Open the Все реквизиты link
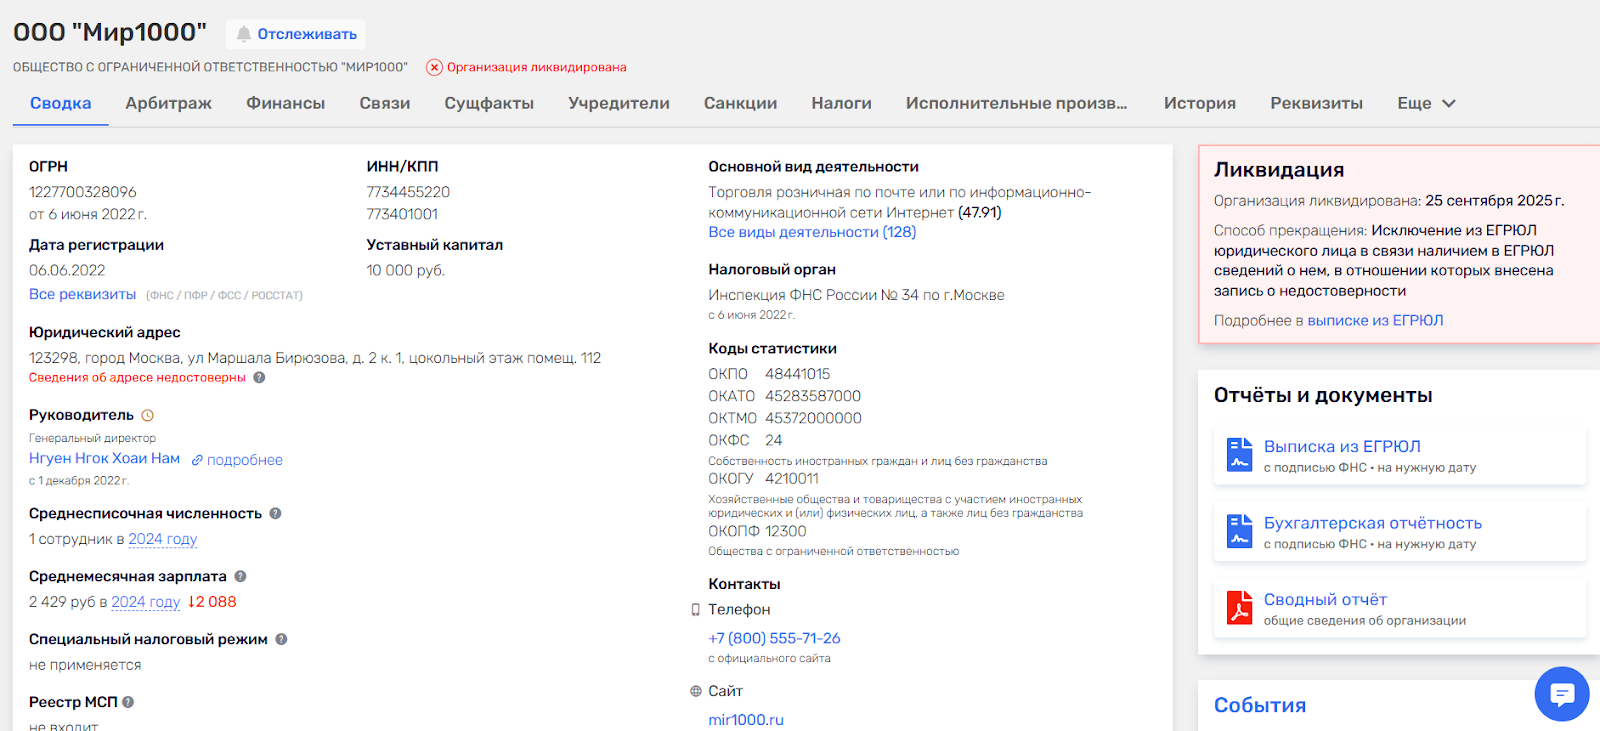Screen dimensions: 1600x731 pos(82,294)
